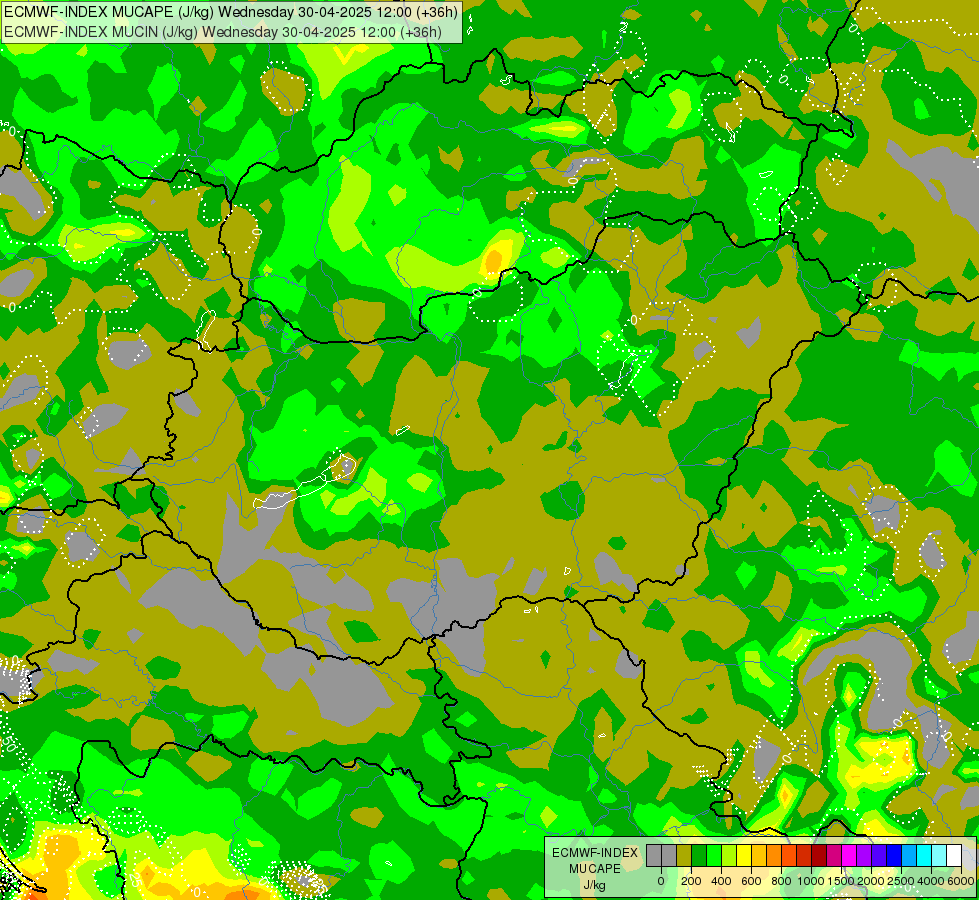The image size is (979, 900).
Task: Click the '6000' legend scale label
Action: [x=960, y=881]
